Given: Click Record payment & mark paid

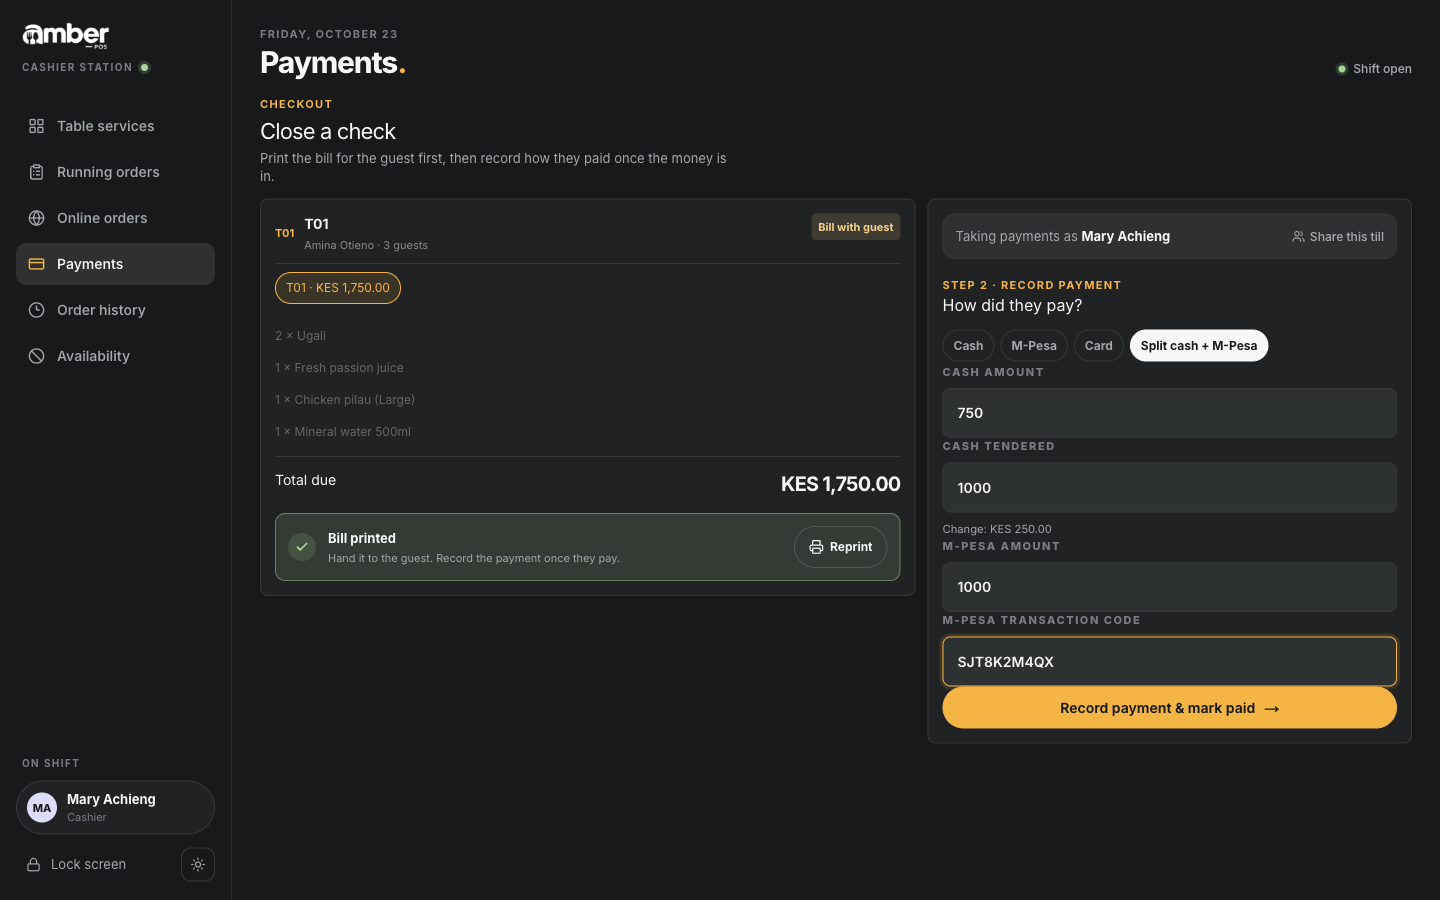Looking at the screenshot, I should pos(1169,708).
